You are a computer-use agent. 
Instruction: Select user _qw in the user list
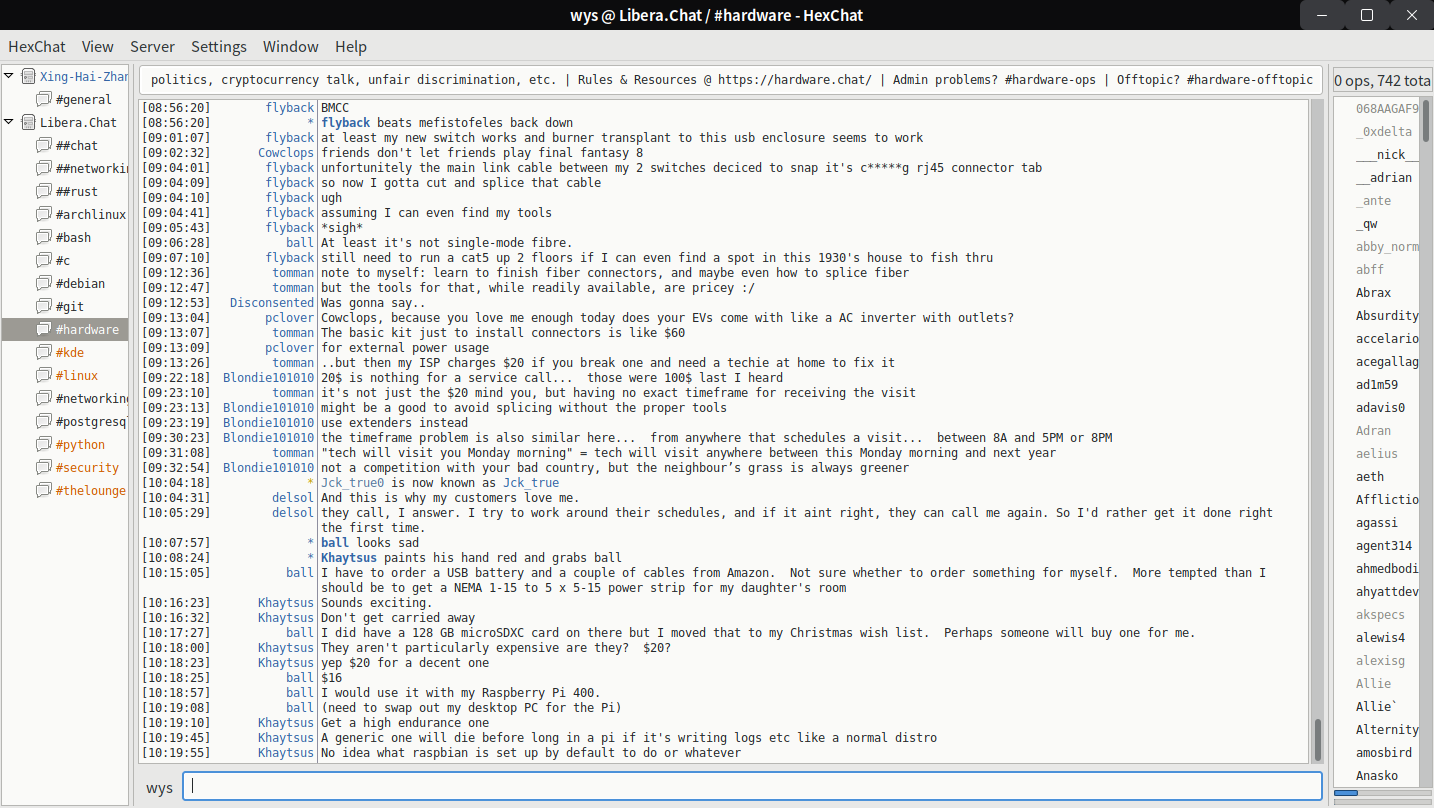[x=1366, y=223]
